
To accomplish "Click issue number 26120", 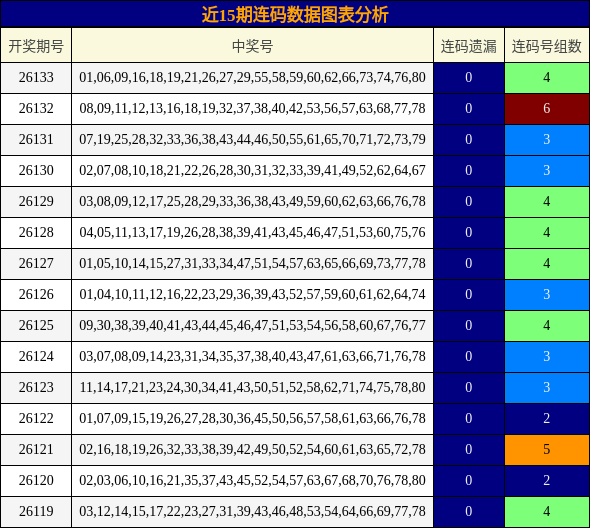I will coord(36,480).
